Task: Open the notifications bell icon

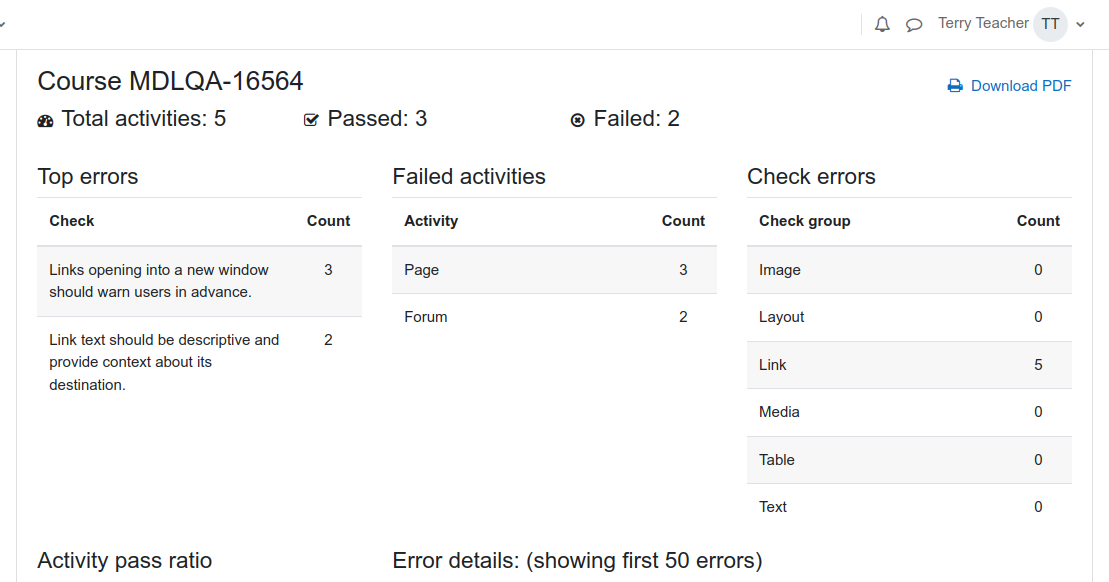Action: [882, 25]
